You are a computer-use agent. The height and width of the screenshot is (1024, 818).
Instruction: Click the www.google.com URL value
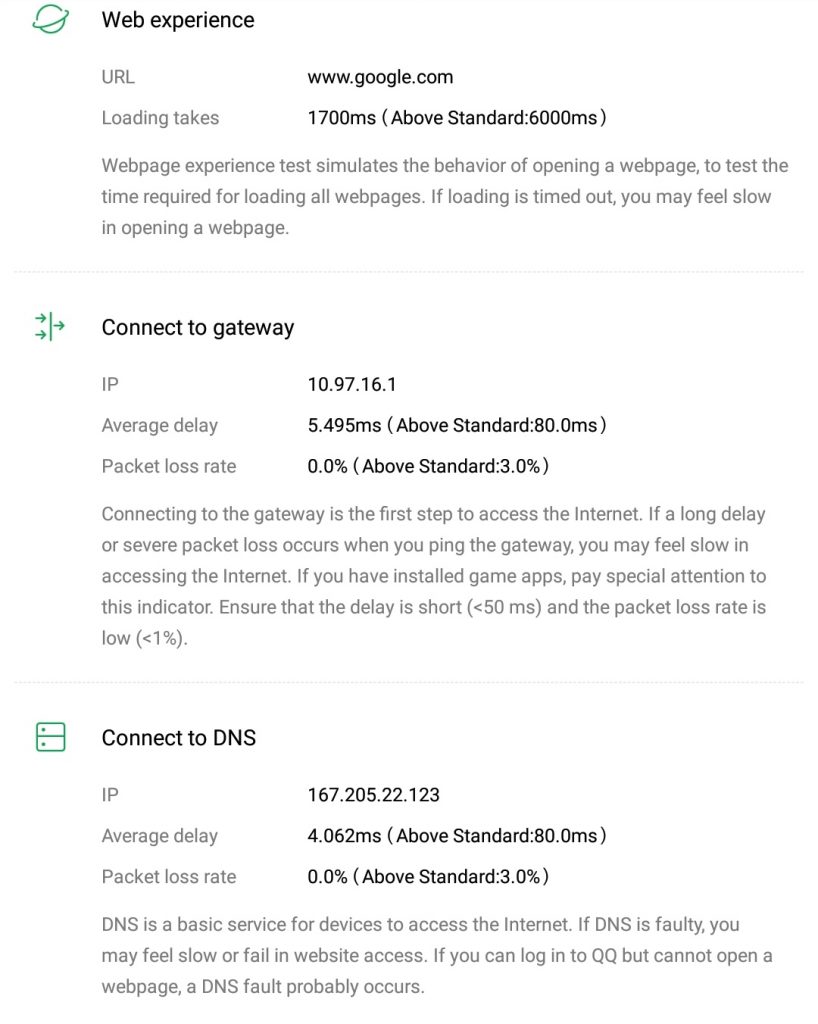[x=380, y=77]
